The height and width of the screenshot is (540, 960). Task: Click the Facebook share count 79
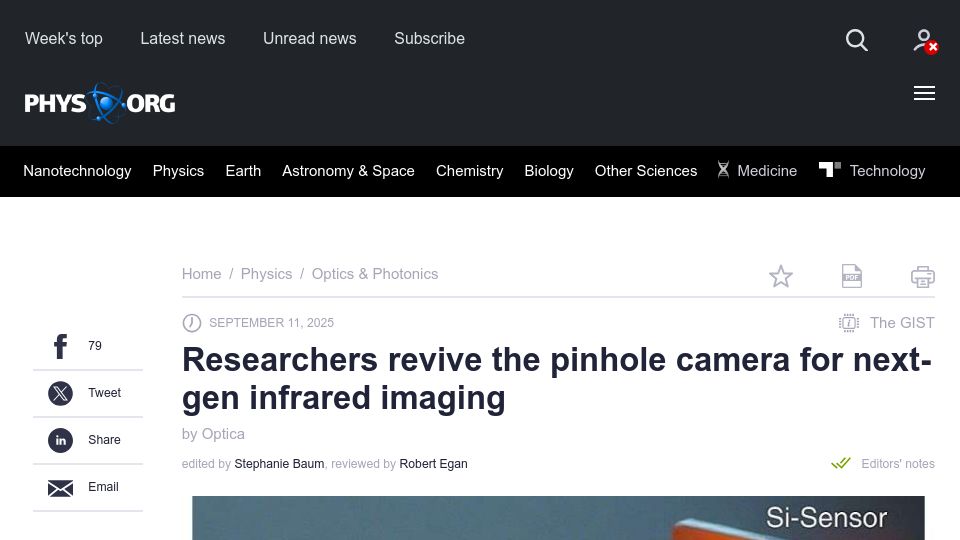click(x=95, y=346)
